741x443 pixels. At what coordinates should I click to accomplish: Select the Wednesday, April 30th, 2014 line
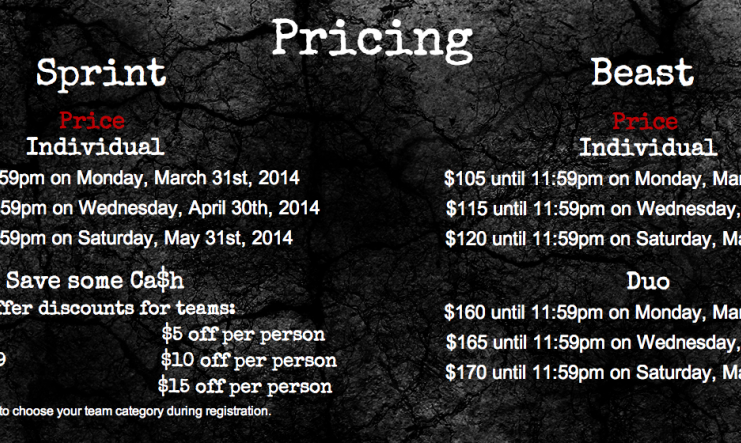[x=160, y=208]
